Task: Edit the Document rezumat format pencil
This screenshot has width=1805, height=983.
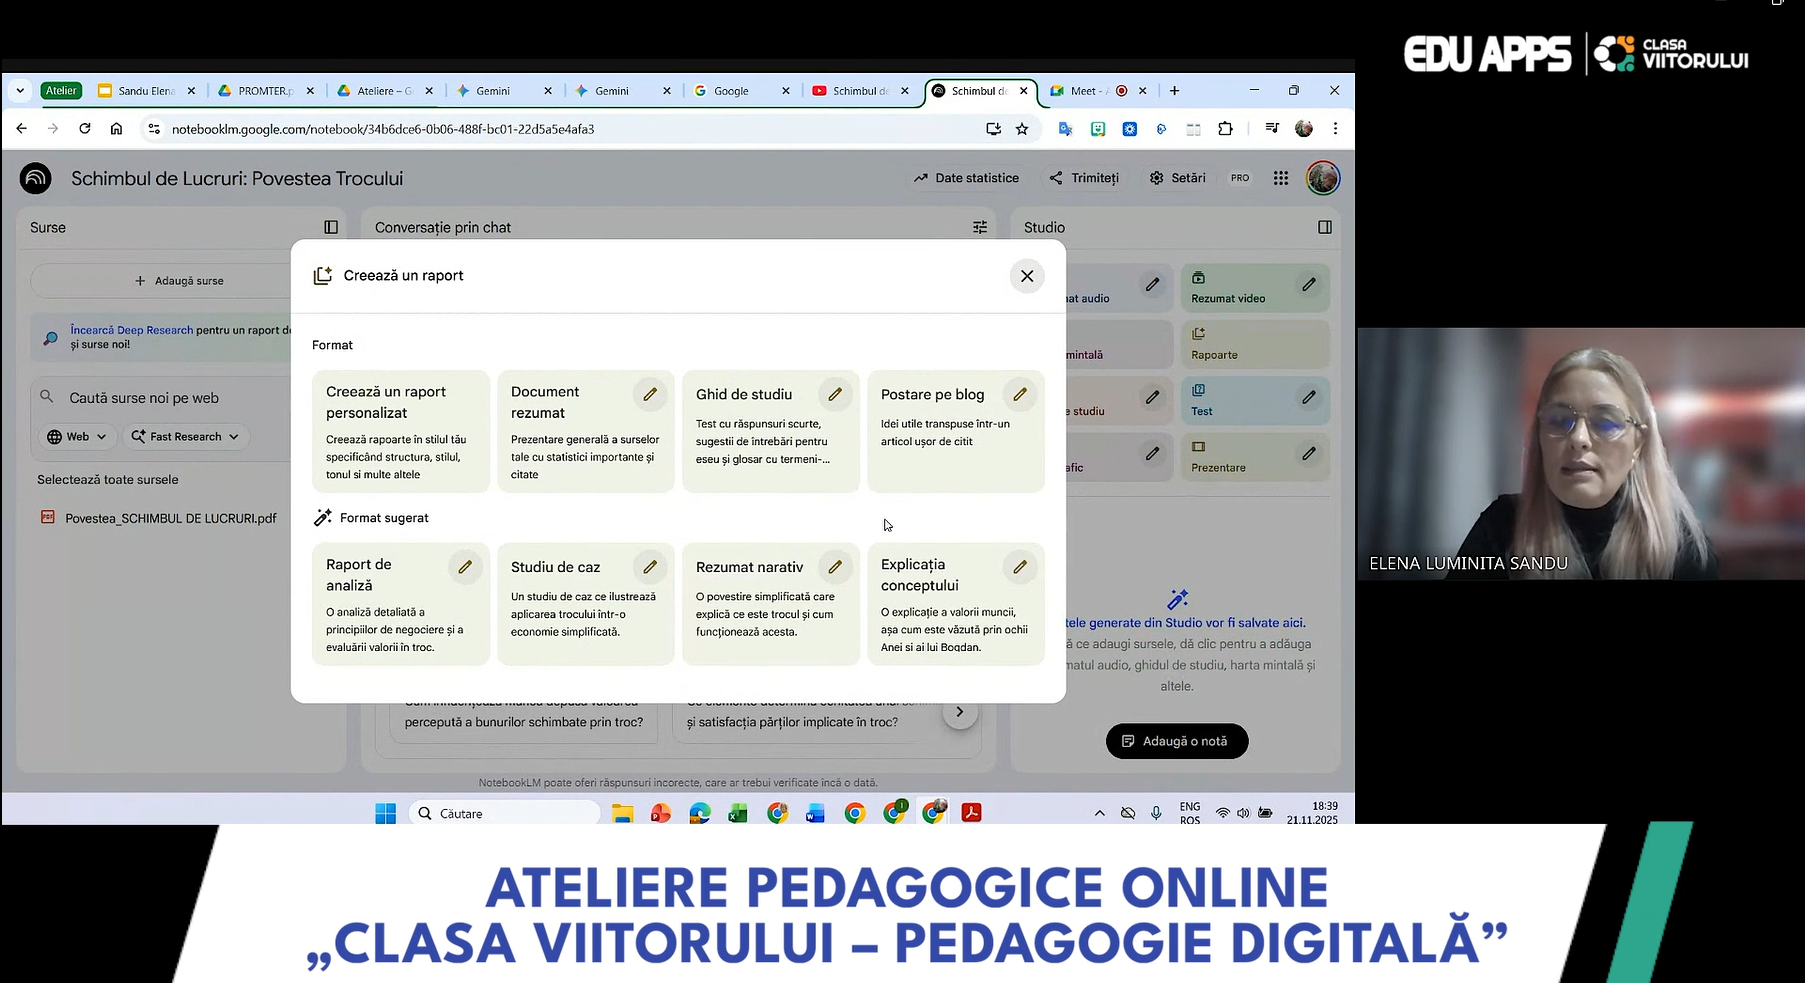Action: (x=650, y=394)
